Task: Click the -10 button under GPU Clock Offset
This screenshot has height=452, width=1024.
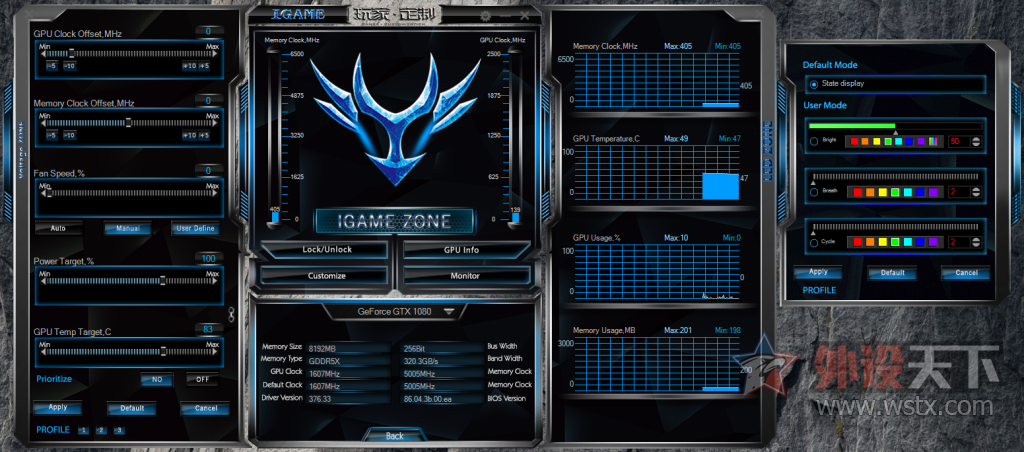Action: click(69, 66)
